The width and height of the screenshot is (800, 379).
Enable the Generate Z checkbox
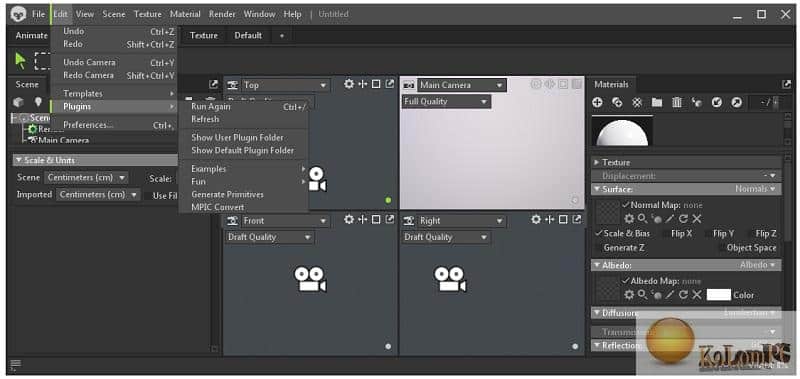[x=599, y=247]
